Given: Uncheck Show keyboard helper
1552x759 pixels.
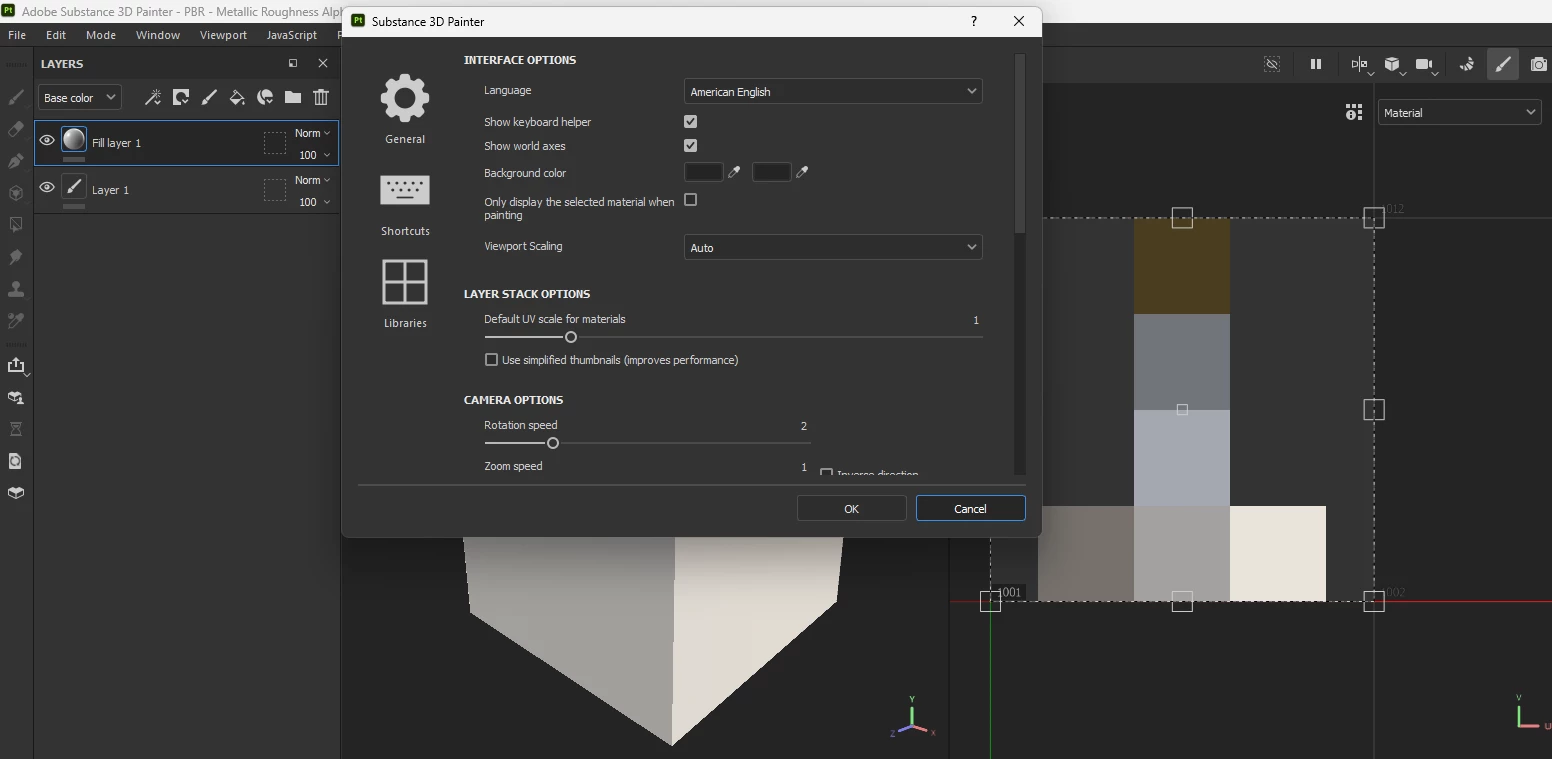Looking at the screenshot, I should 690,121.
